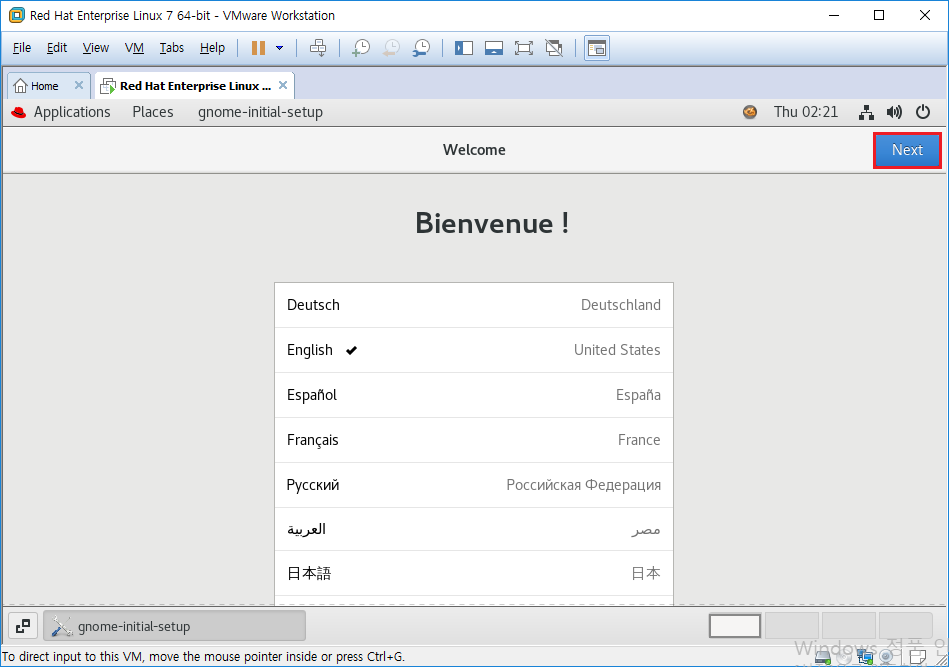Enter full screen mode icon
The width and height of the screenshot is (949, 667).
coord(524,48)
